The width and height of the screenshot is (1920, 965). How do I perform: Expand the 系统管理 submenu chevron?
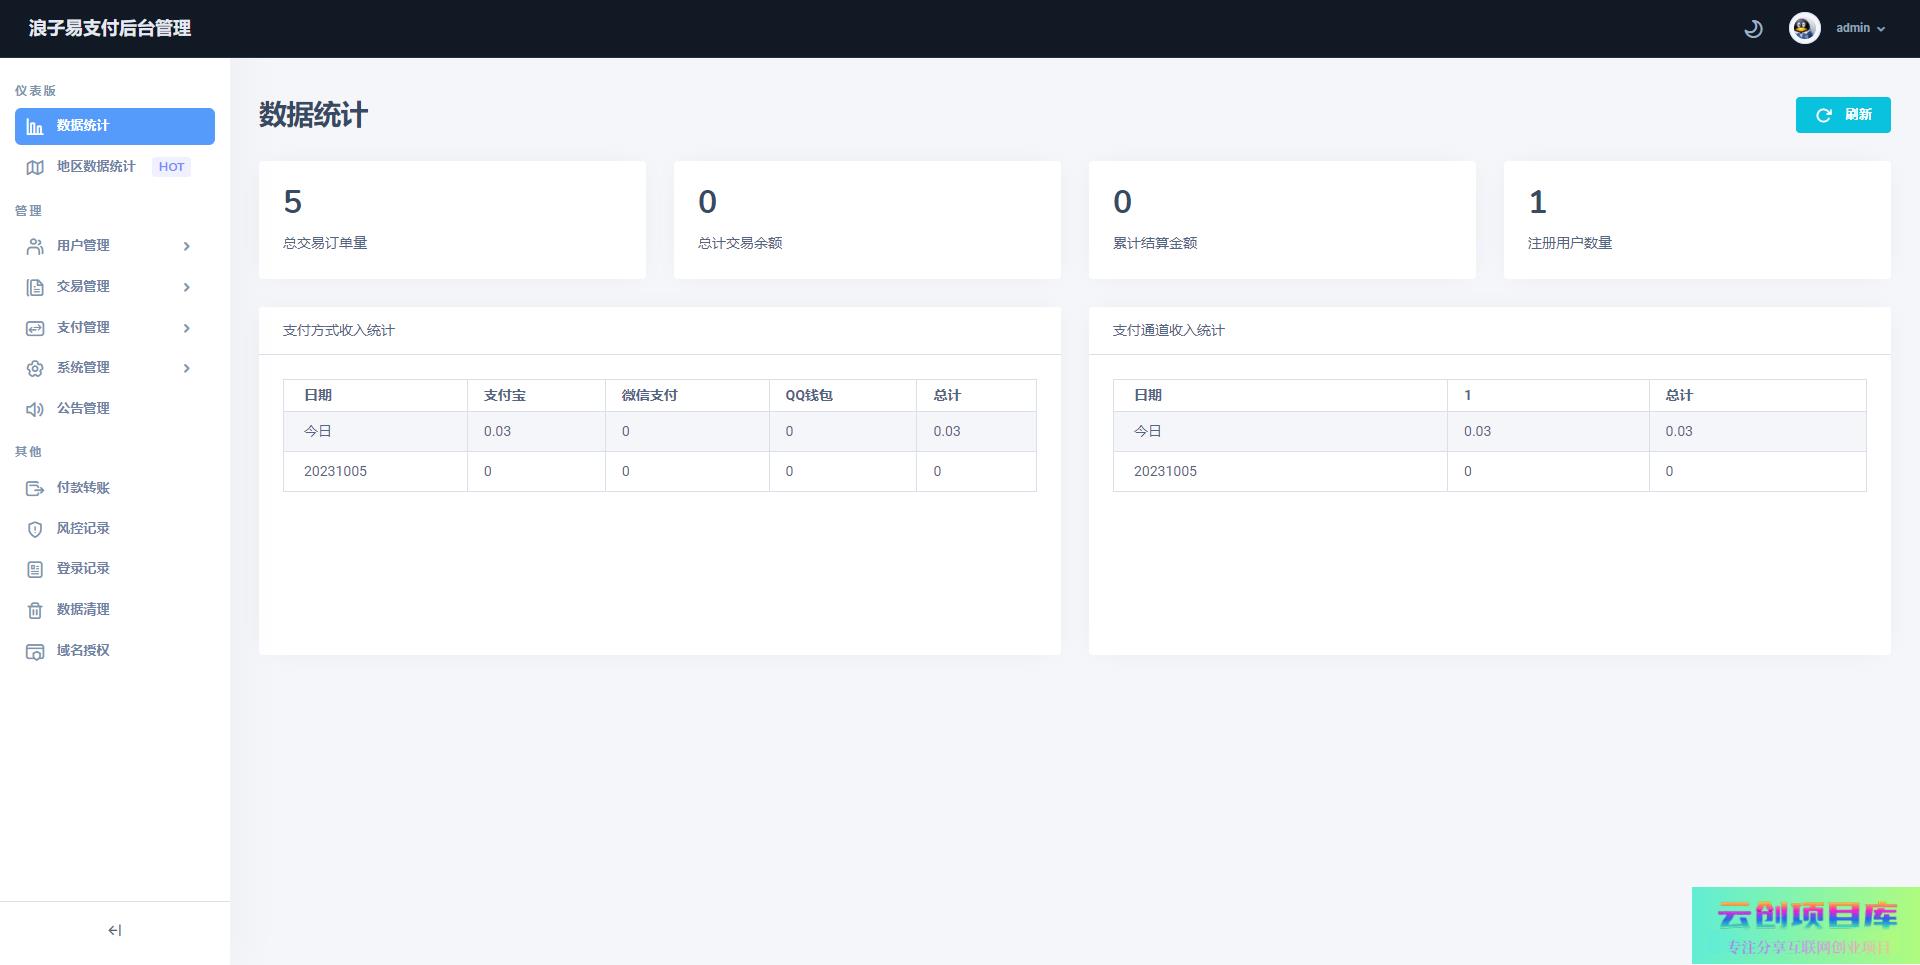[x=186, y=368]
